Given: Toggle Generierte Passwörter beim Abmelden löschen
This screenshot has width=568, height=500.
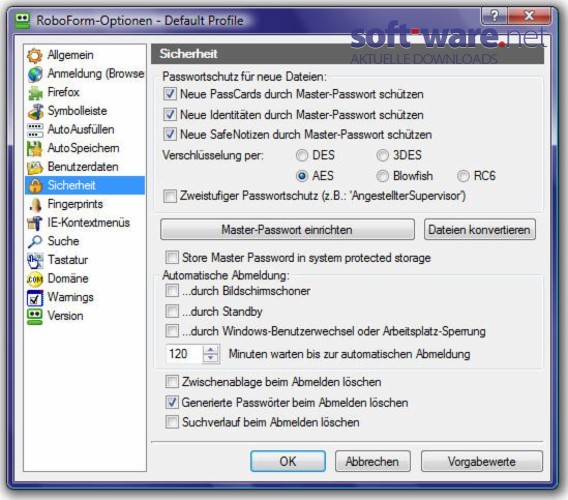Looking at the screenshot, I should click(x=172, y=402).
